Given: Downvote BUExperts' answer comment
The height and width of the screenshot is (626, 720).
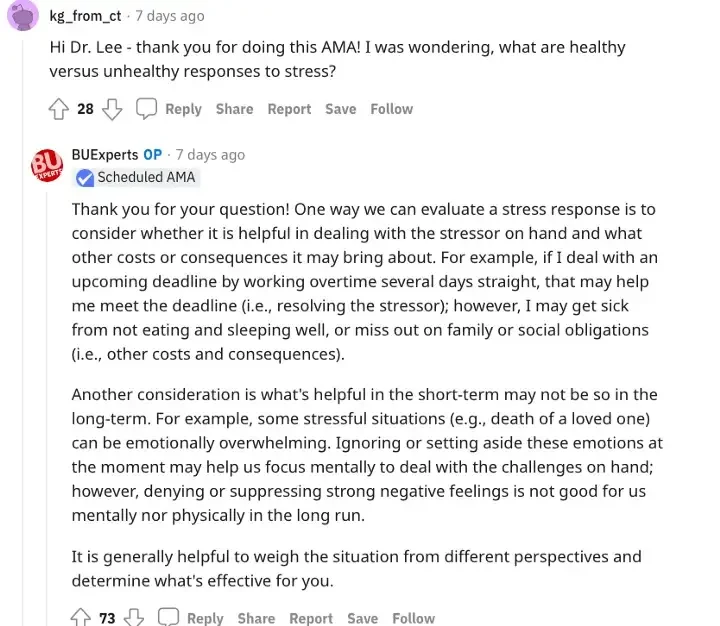Looking at the screenshot, I should pyautogui.click(x=134, y=618).
